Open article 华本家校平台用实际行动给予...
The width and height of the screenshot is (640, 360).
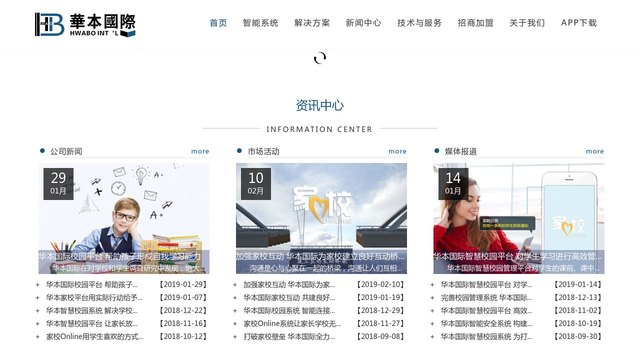coord(94,298)
